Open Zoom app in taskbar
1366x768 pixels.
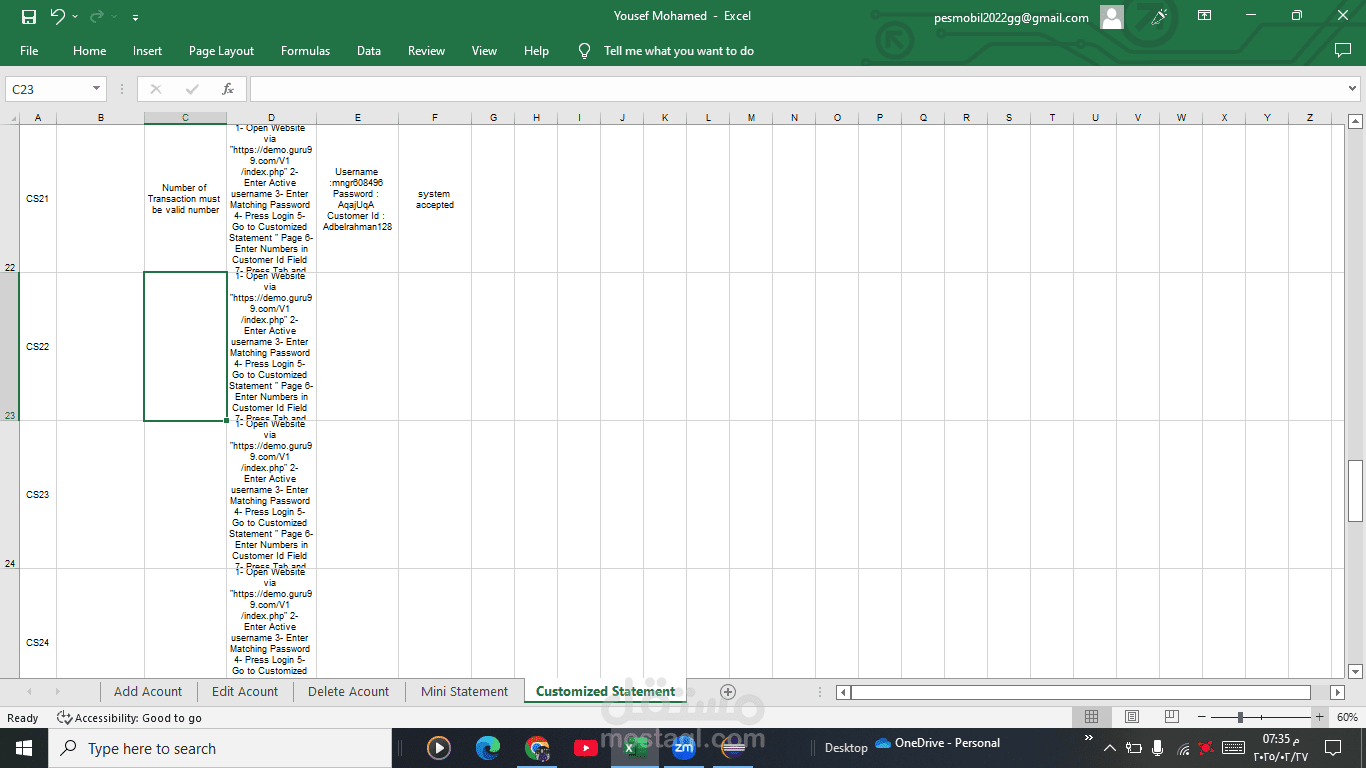coord(684,747)
